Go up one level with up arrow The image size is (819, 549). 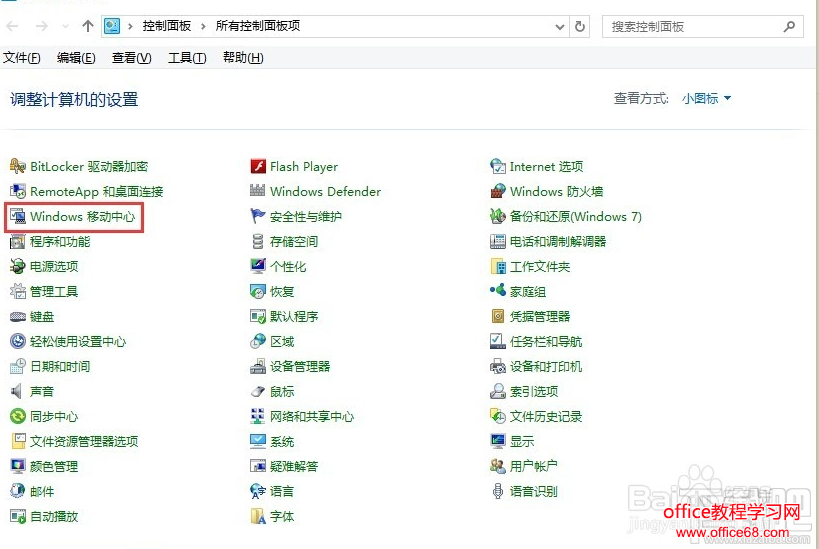coord(88,26)
